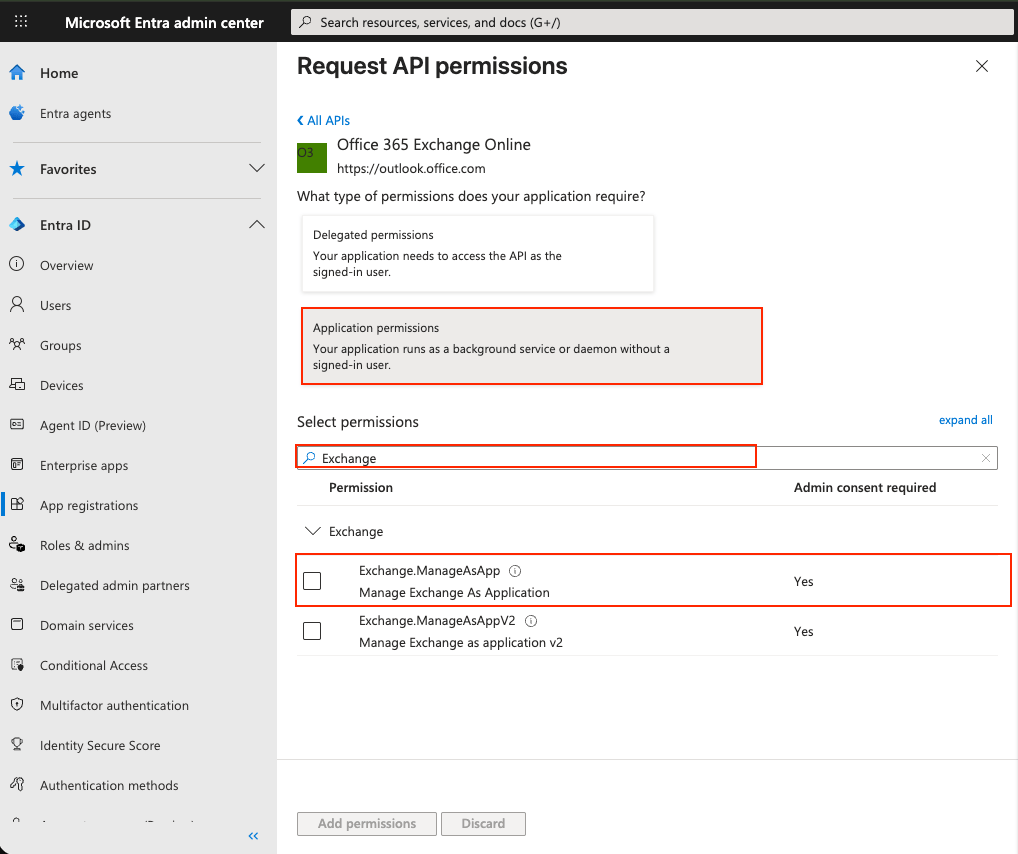Select the Delegated permissions card
Viewport: 1018px width, 854px height.
[478, 253]
